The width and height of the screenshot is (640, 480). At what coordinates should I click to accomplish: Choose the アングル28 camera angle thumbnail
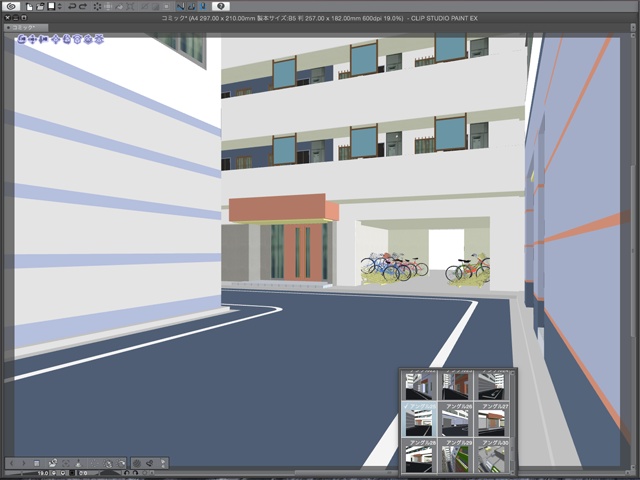[419, 456]
